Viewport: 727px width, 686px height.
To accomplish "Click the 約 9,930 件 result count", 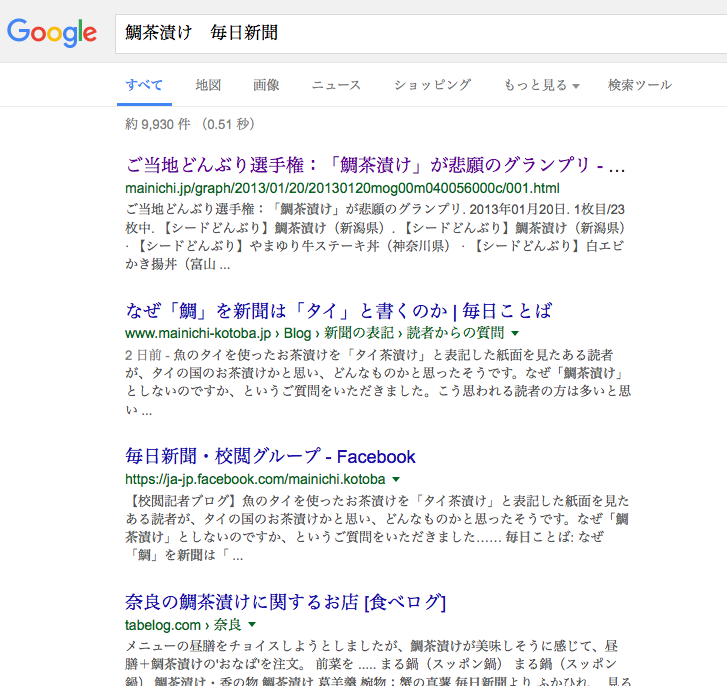I will click(190, 124).
